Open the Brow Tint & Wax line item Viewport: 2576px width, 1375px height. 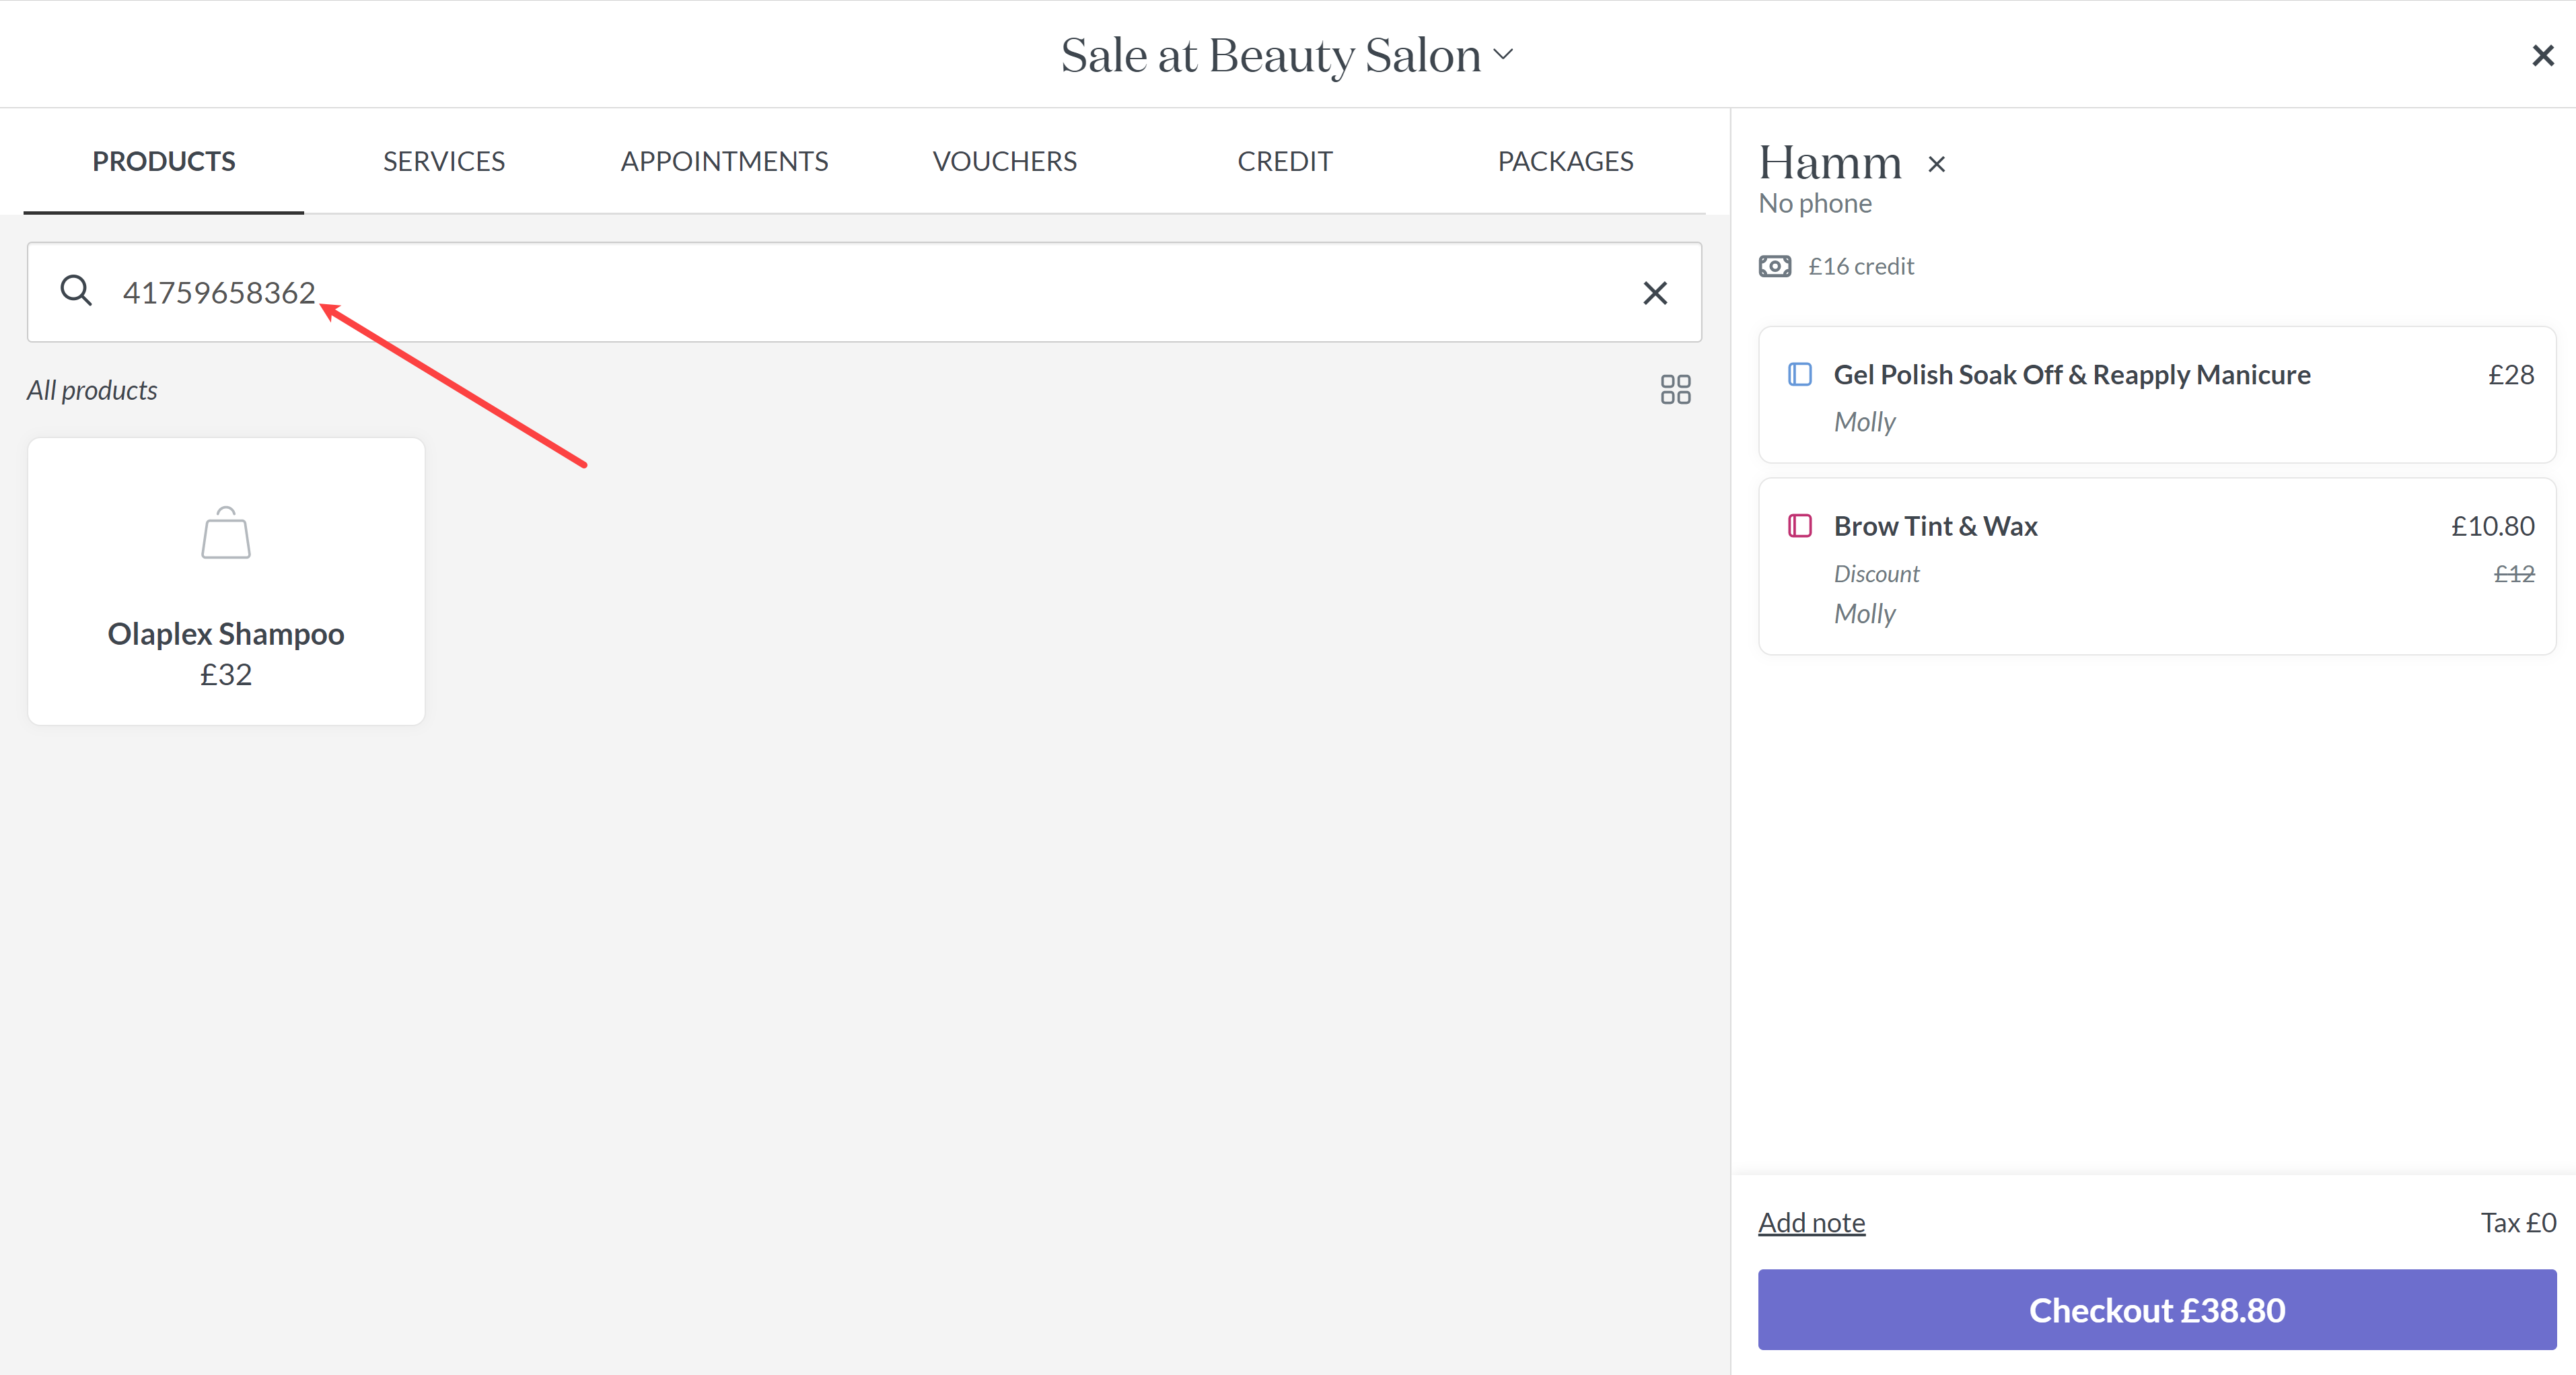coord(2157,567)
